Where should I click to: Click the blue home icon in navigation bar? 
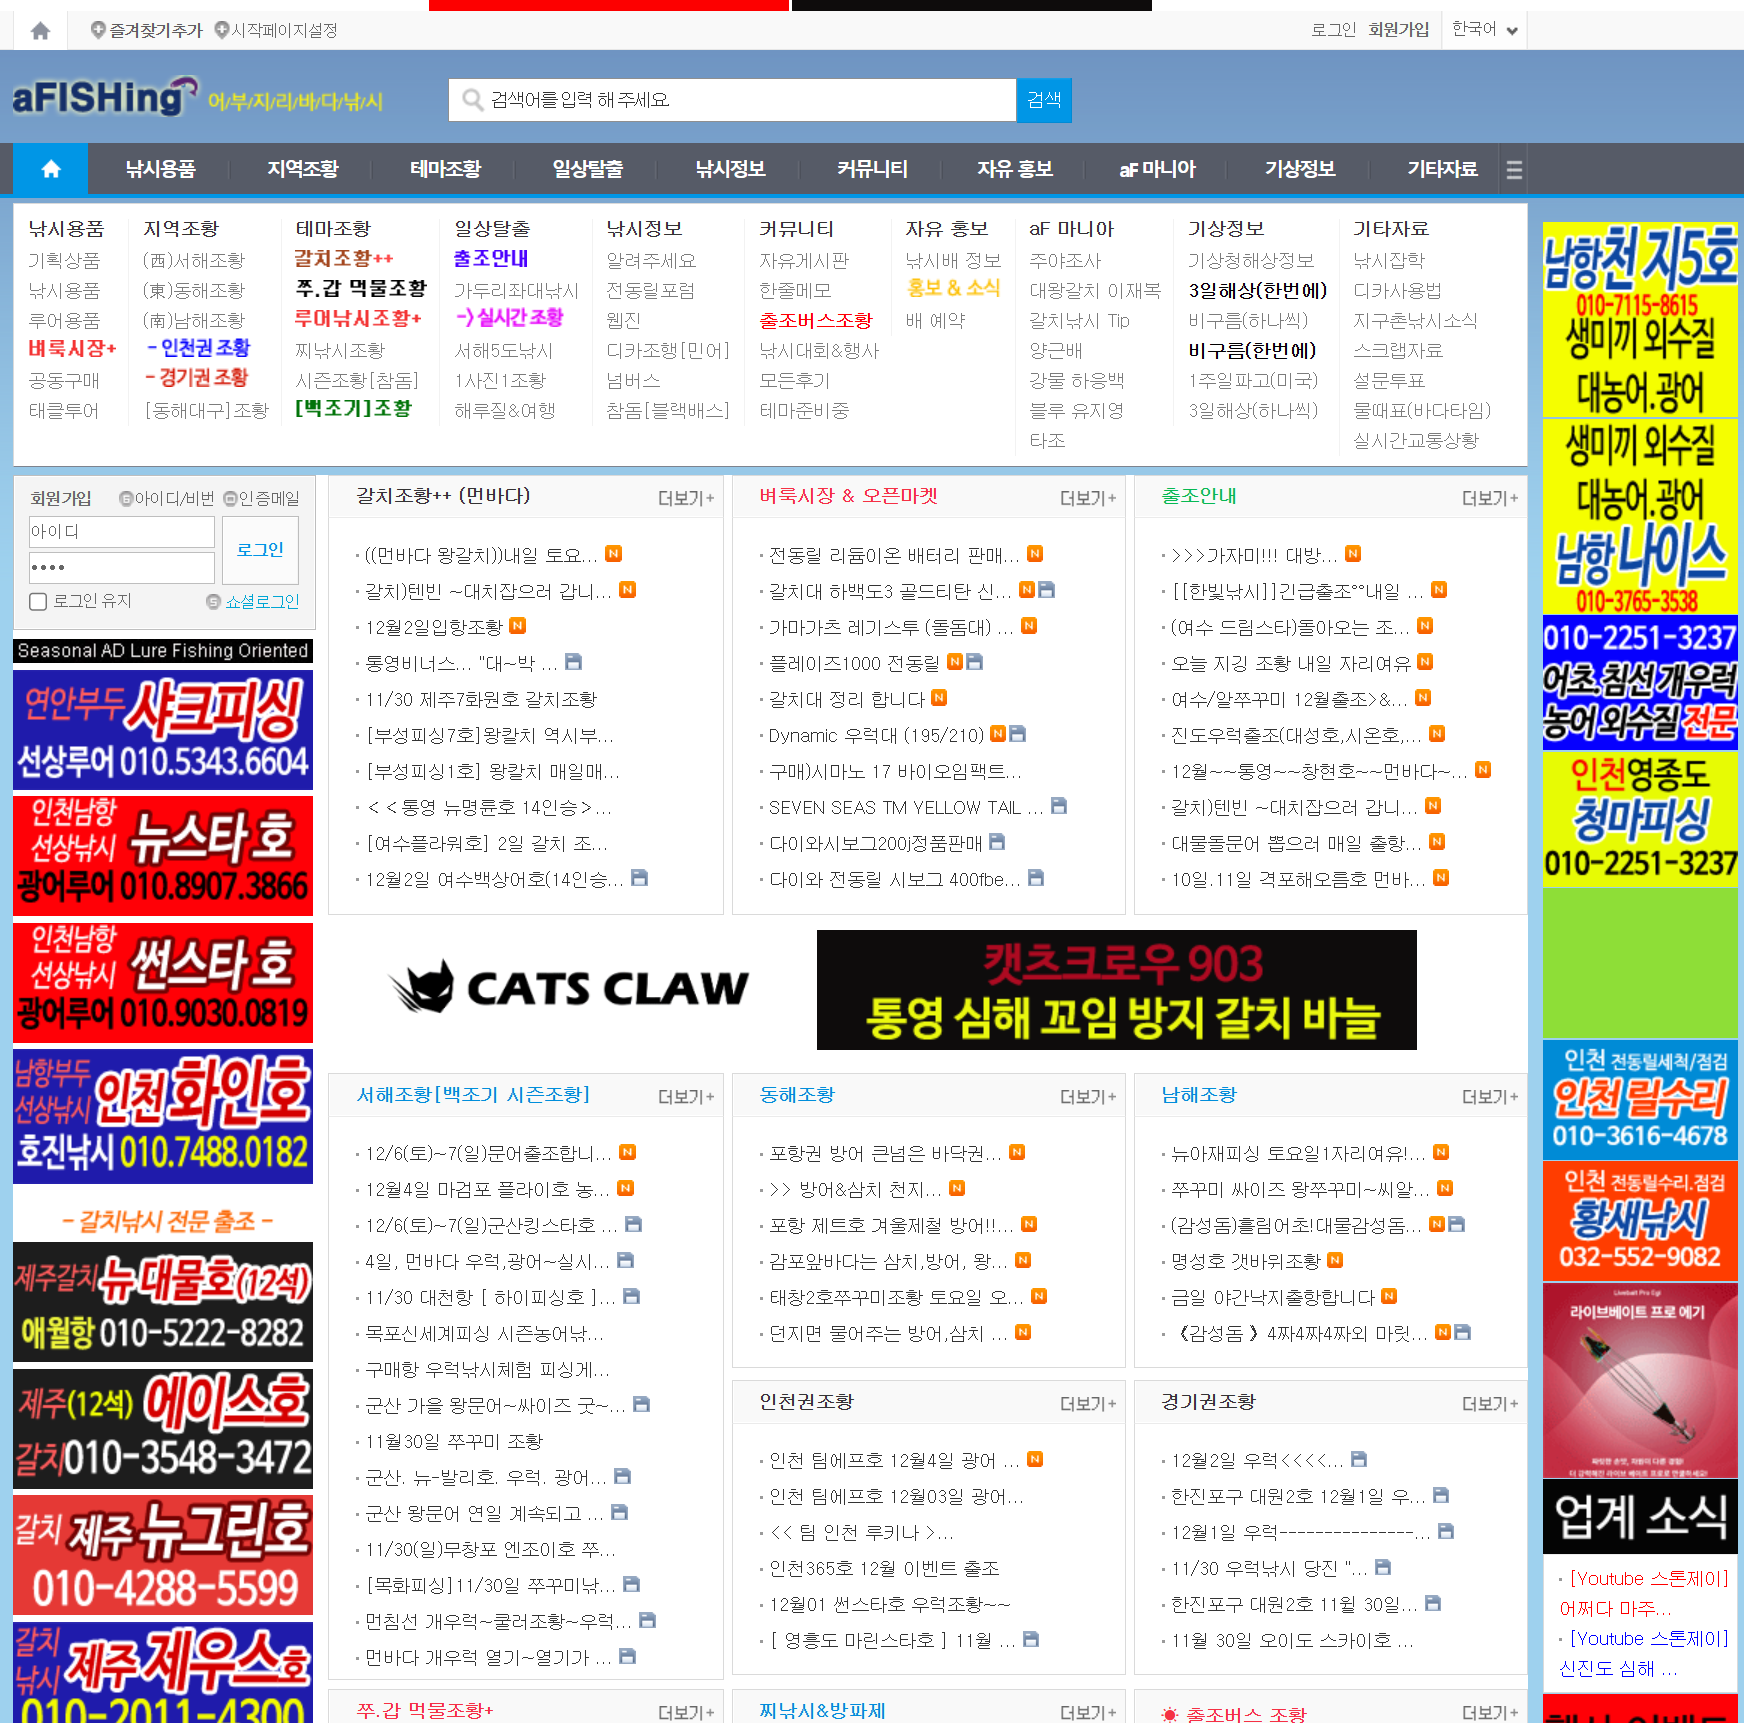click(x=51, y=169)
